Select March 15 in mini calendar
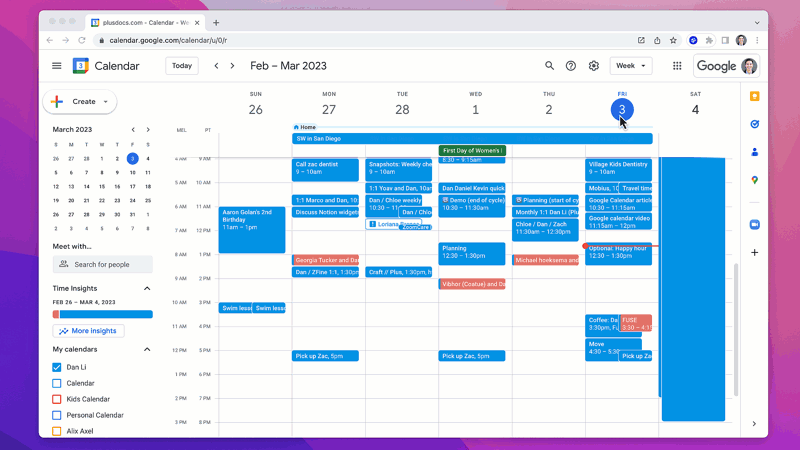Screen dimensions: 800x450 (x=102, y=187)
